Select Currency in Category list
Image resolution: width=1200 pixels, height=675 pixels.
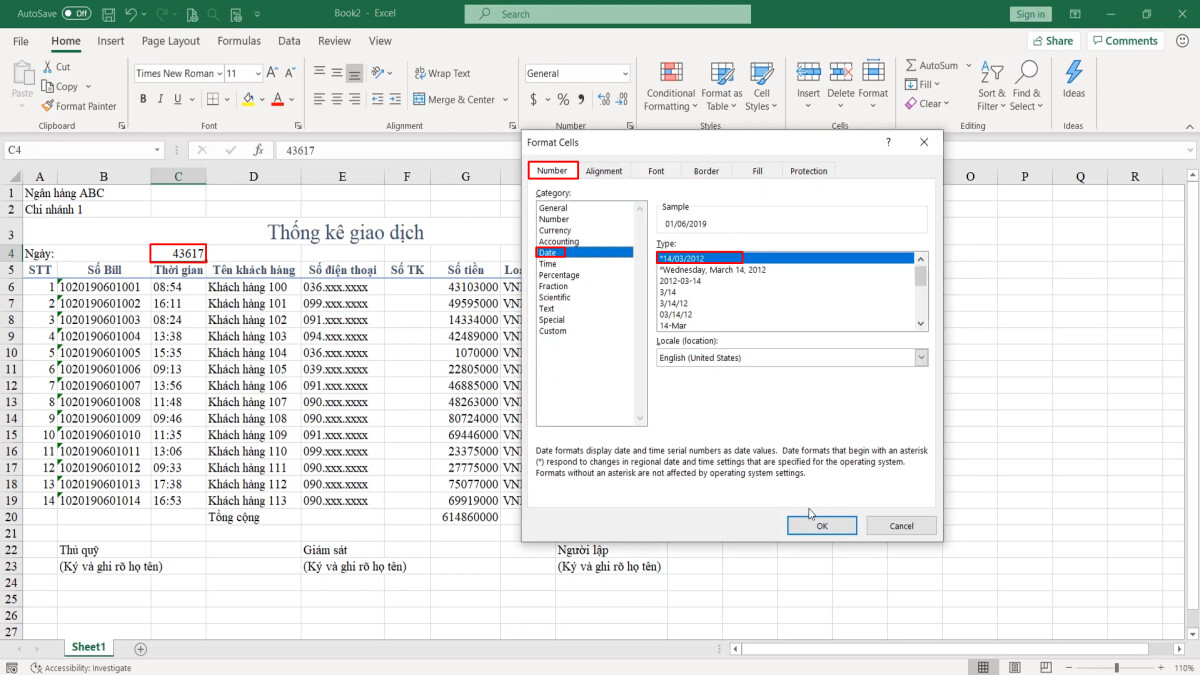555,230
